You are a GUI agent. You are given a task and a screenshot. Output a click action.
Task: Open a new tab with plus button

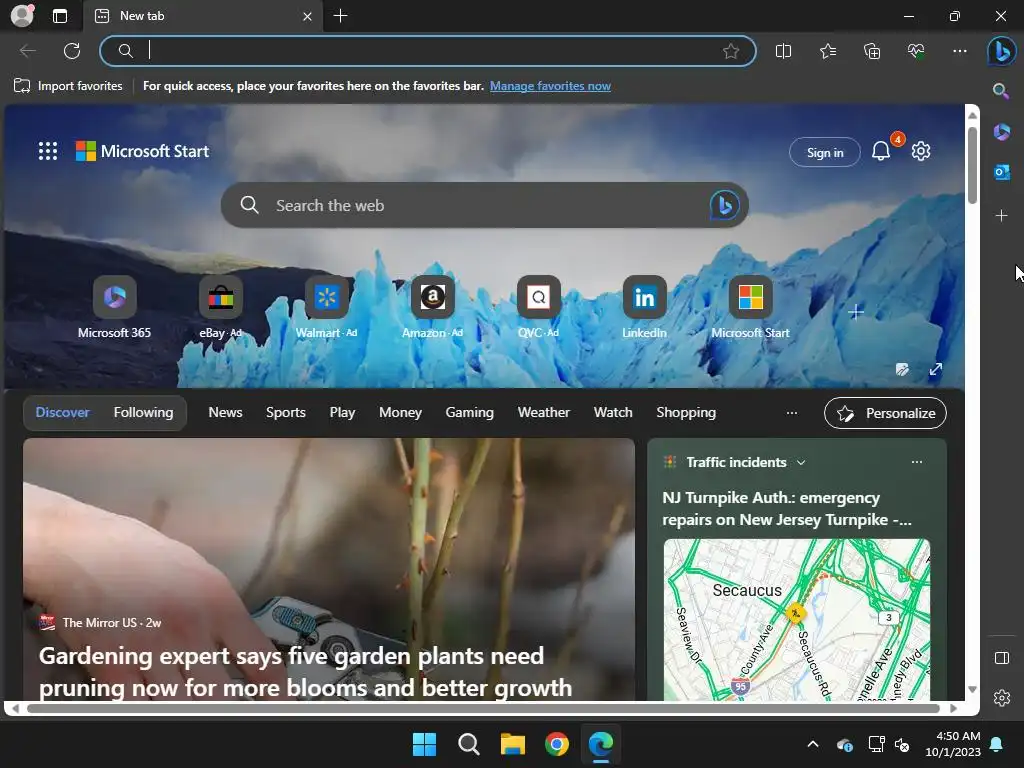(x=340, y=16)
